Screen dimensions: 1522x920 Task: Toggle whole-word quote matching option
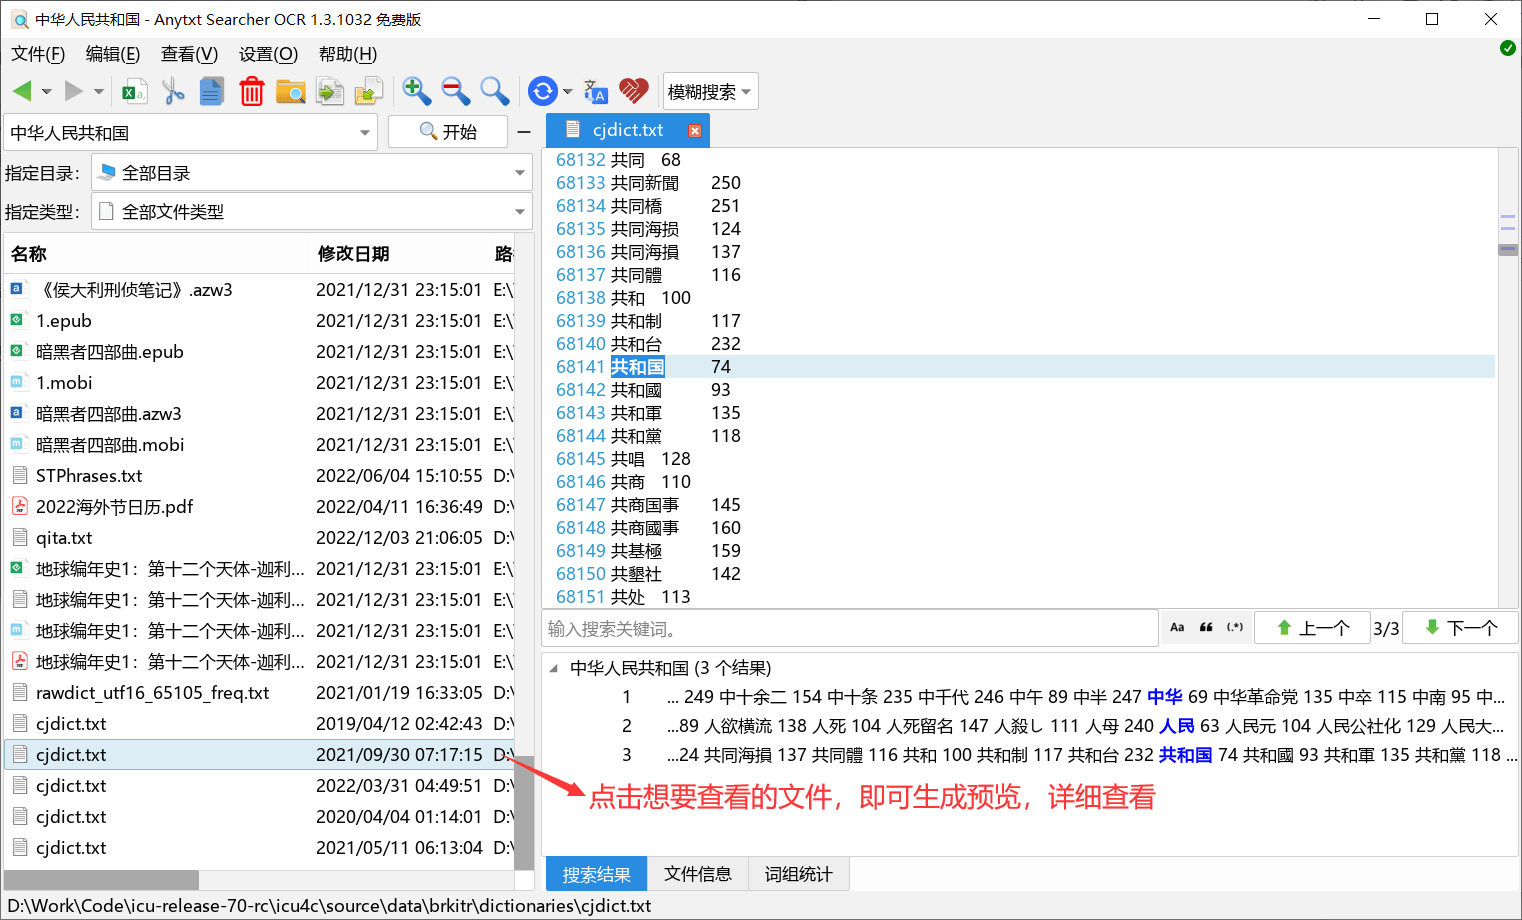pyautogui.click(x=1206, y=627)
